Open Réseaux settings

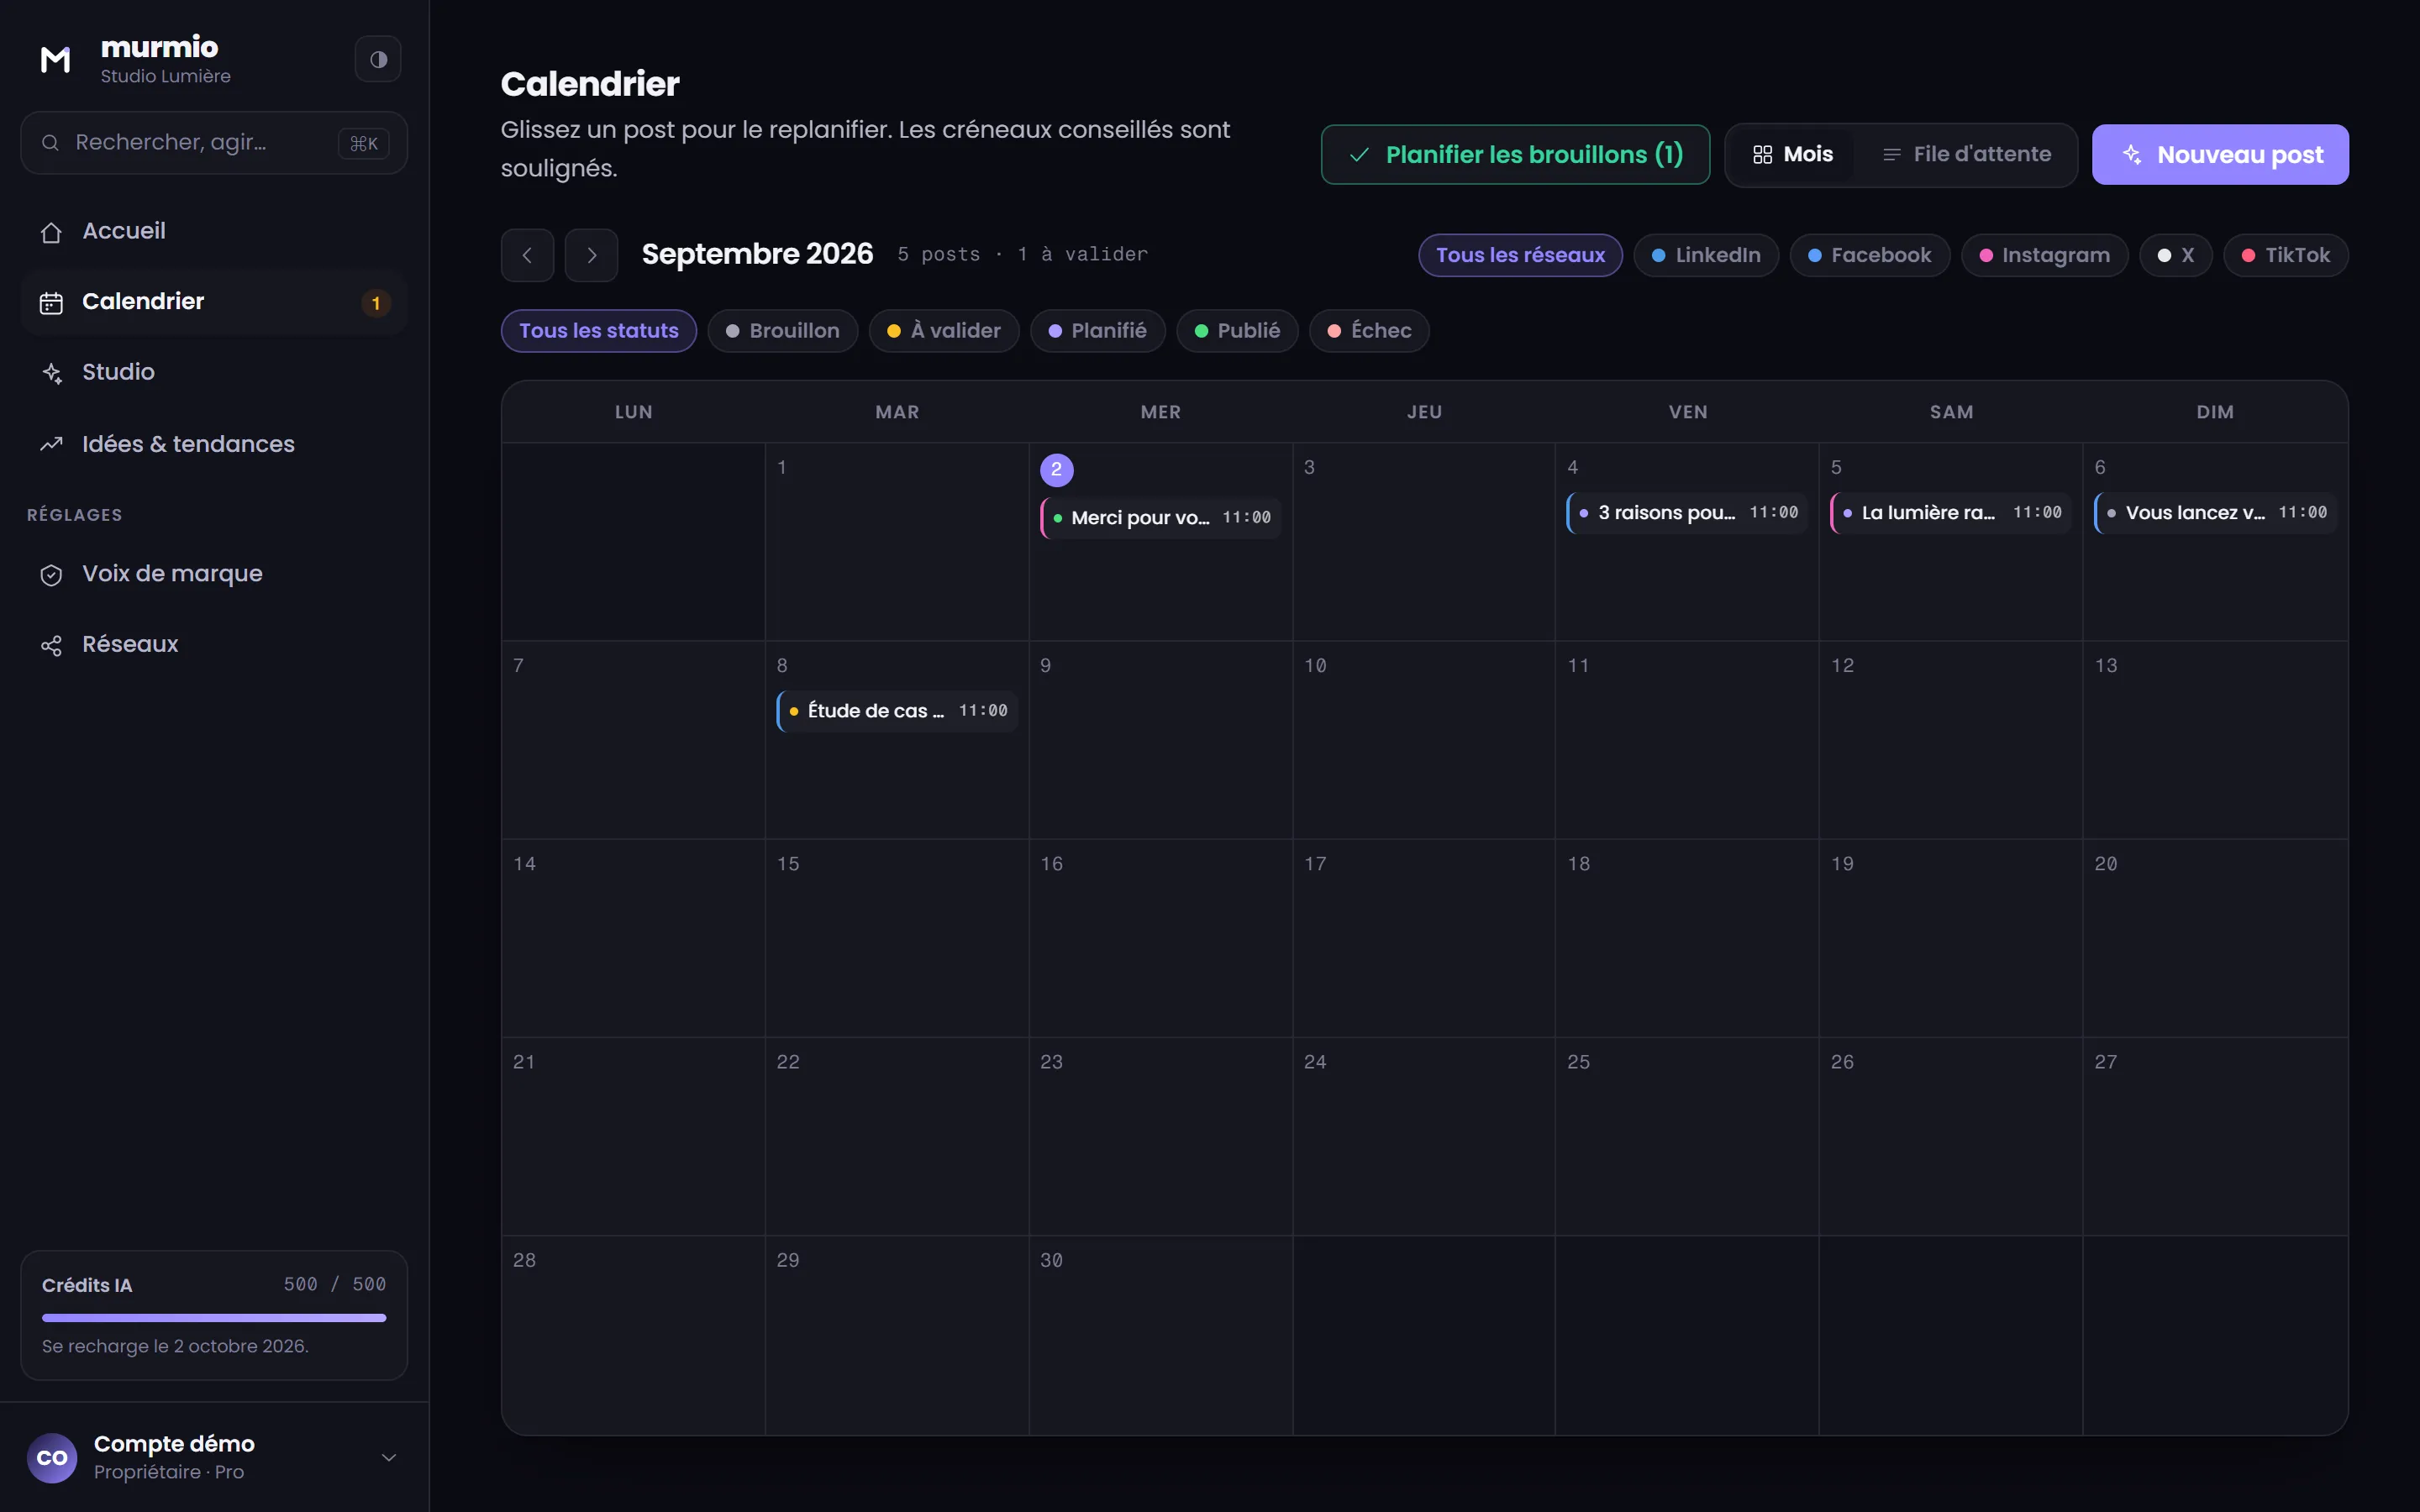tap(214, 644)
